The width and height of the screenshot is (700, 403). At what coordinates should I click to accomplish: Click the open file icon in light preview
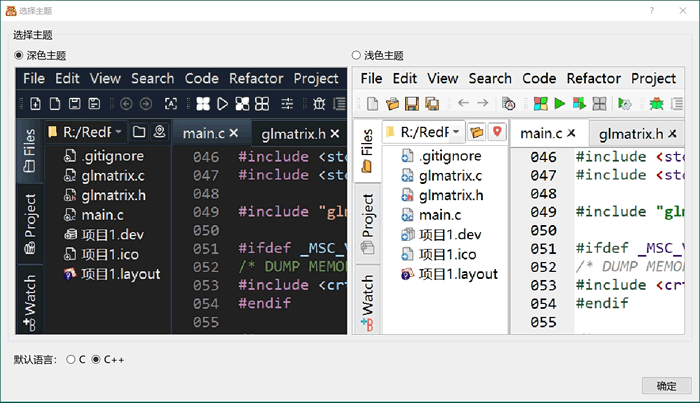[x=392, y=104]
